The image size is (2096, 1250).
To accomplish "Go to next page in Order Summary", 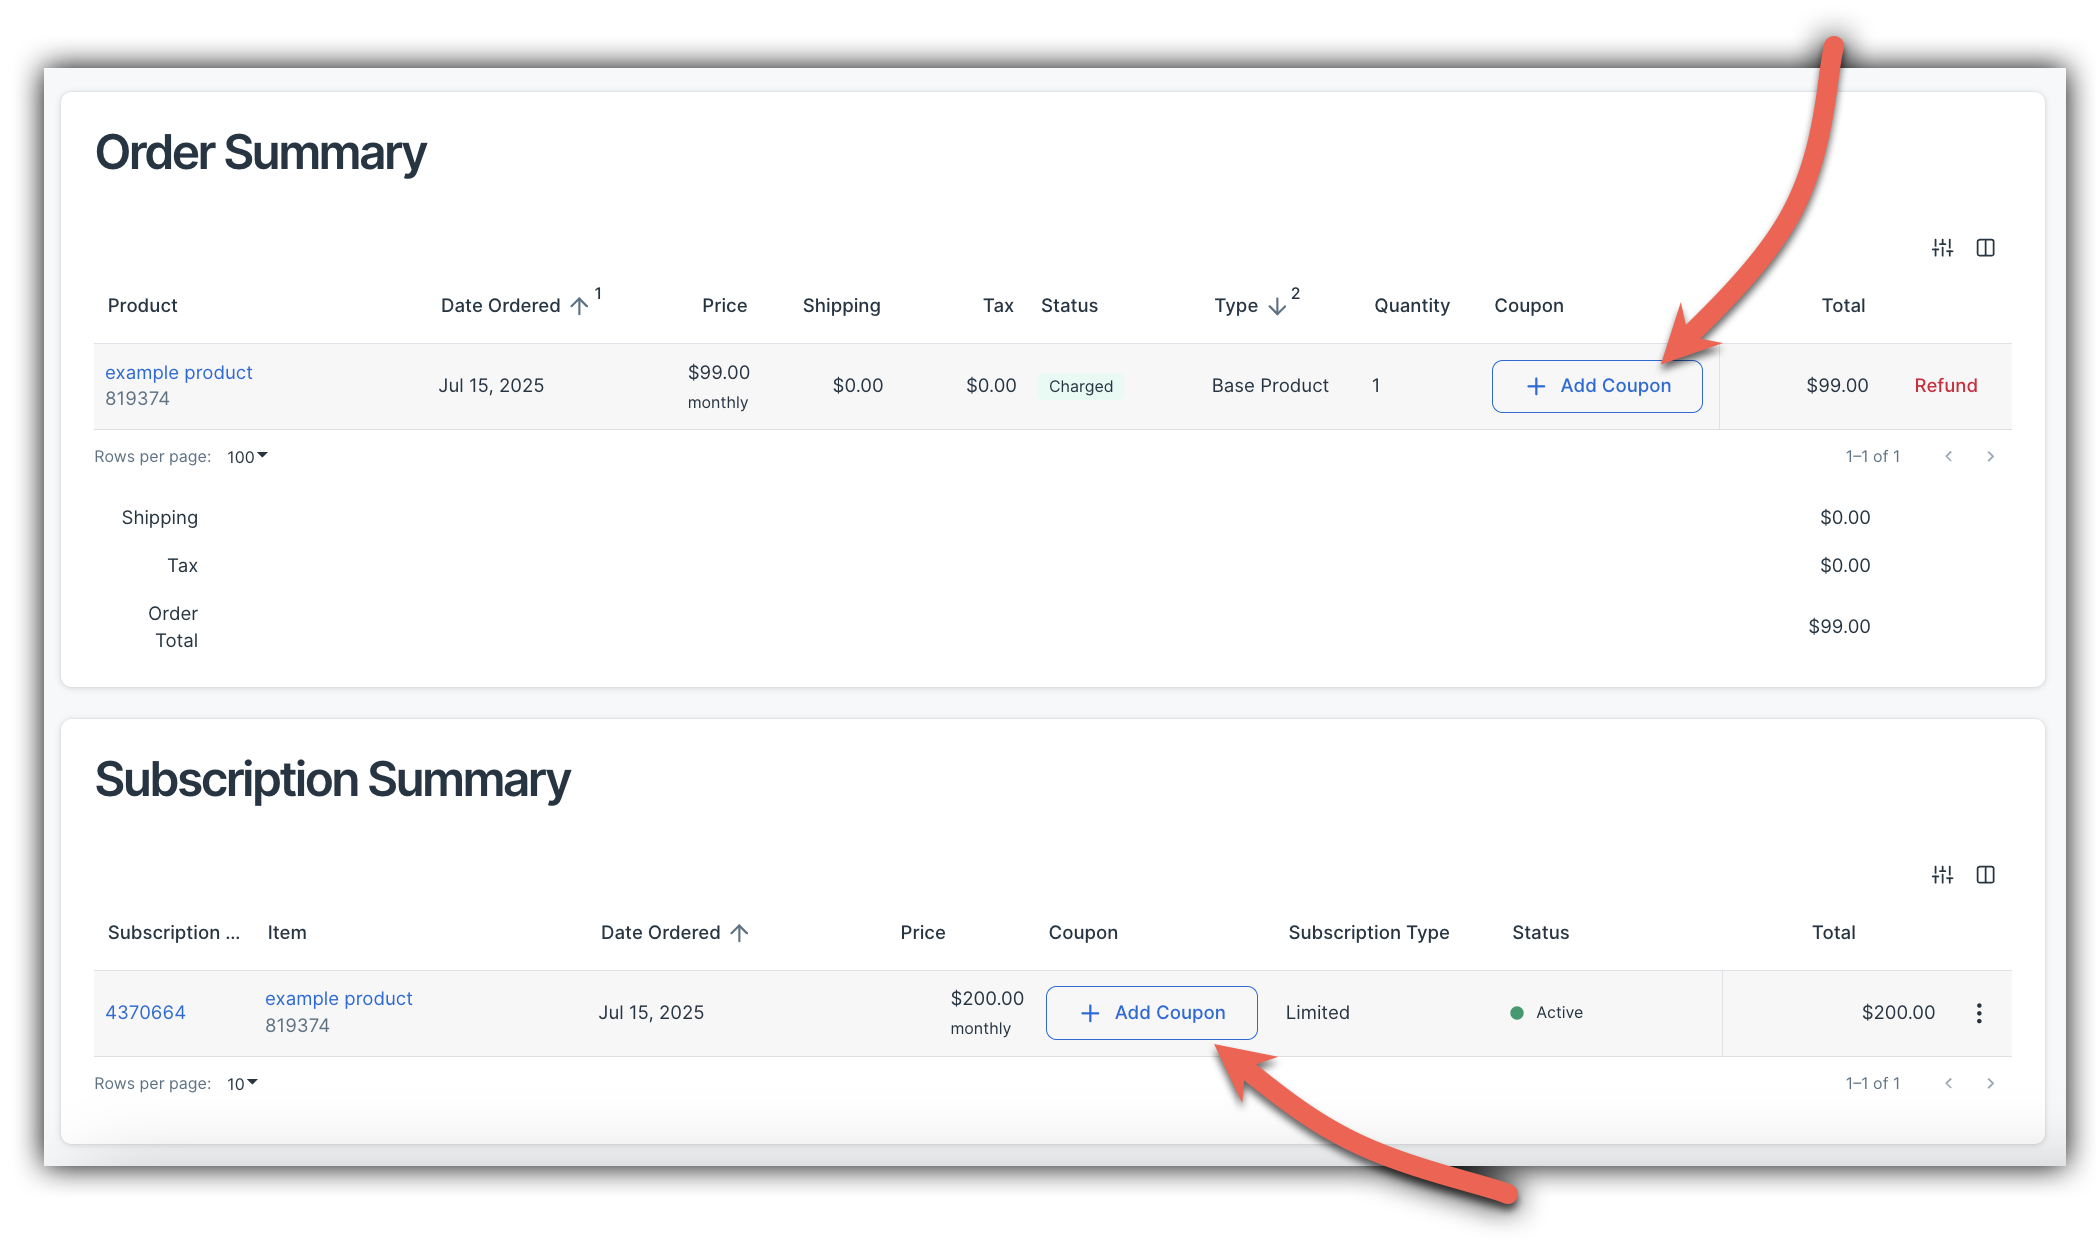I will (x=1990, y=457).
